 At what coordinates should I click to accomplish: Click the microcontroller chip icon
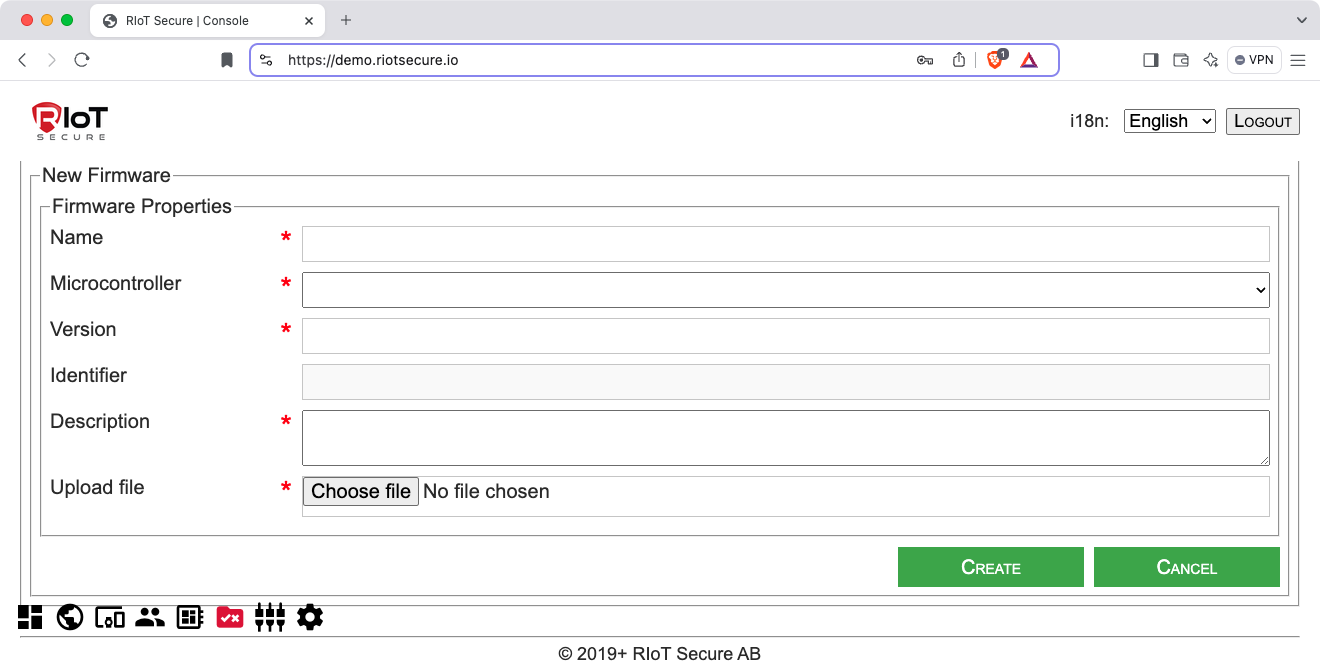190,618
